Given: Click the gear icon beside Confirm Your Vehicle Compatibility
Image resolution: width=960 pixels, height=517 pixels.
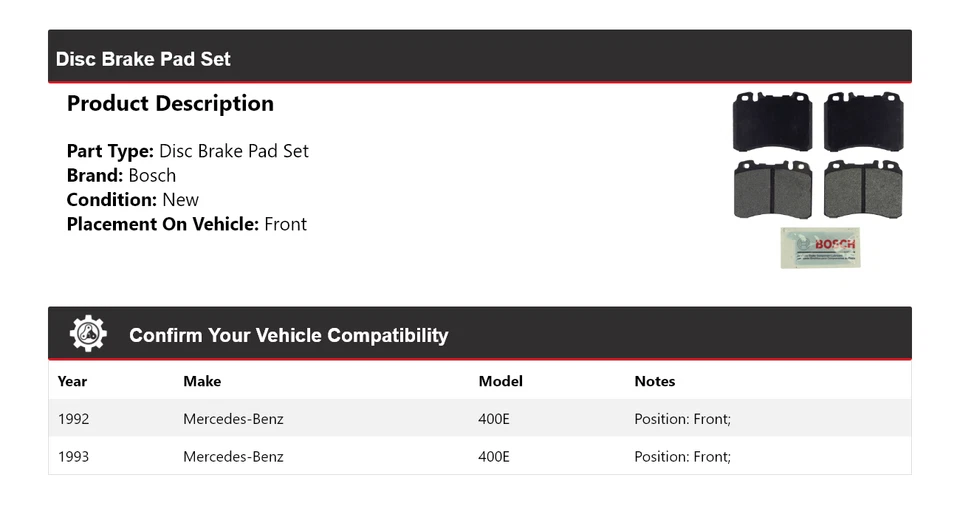Looking at the screenshot, I should coord(88,334).
